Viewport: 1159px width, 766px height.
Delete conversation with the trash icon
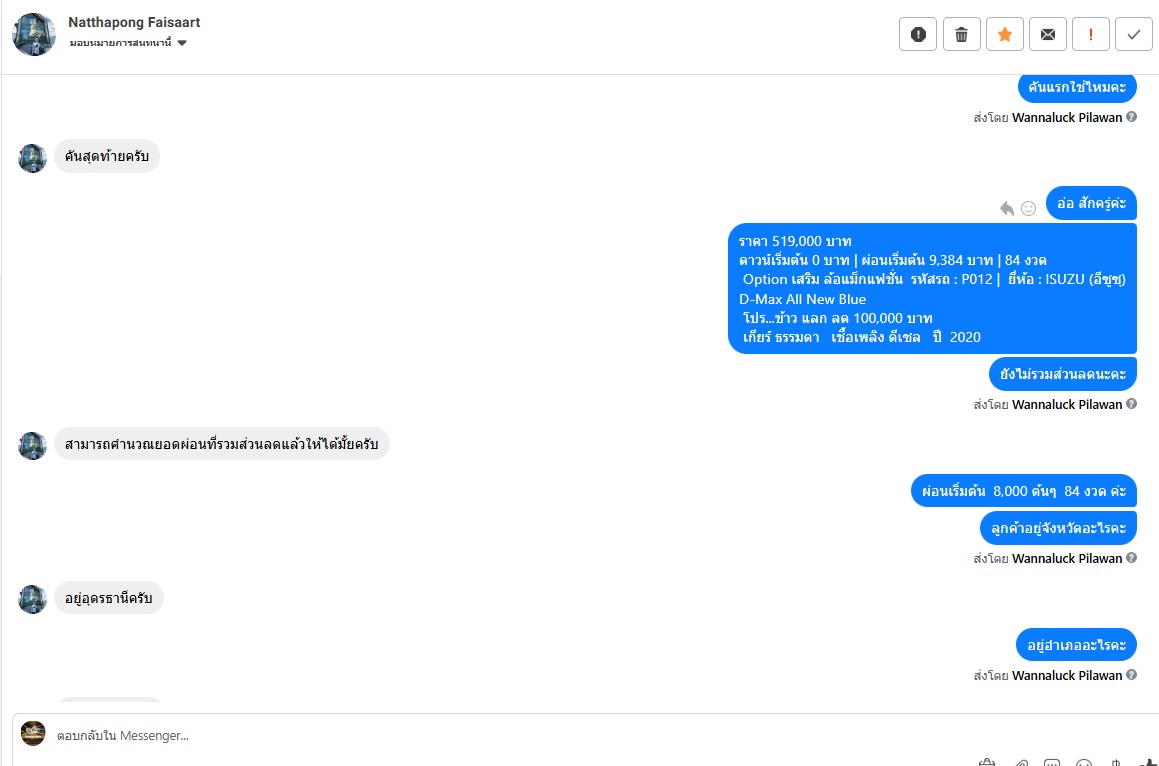[x=961, y=34]
